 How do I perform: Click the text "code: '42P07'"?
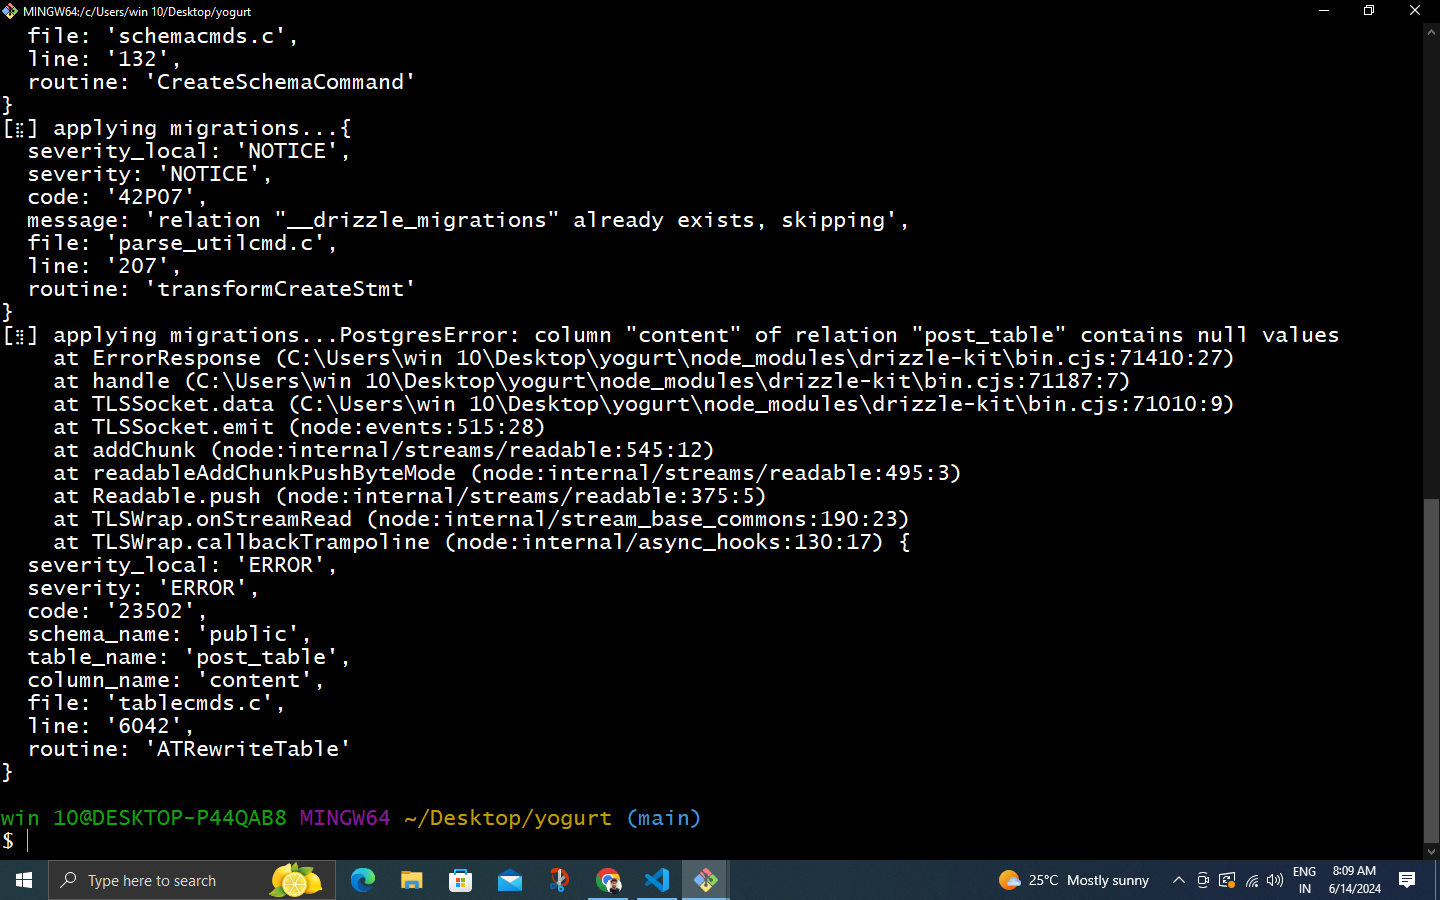117,197
